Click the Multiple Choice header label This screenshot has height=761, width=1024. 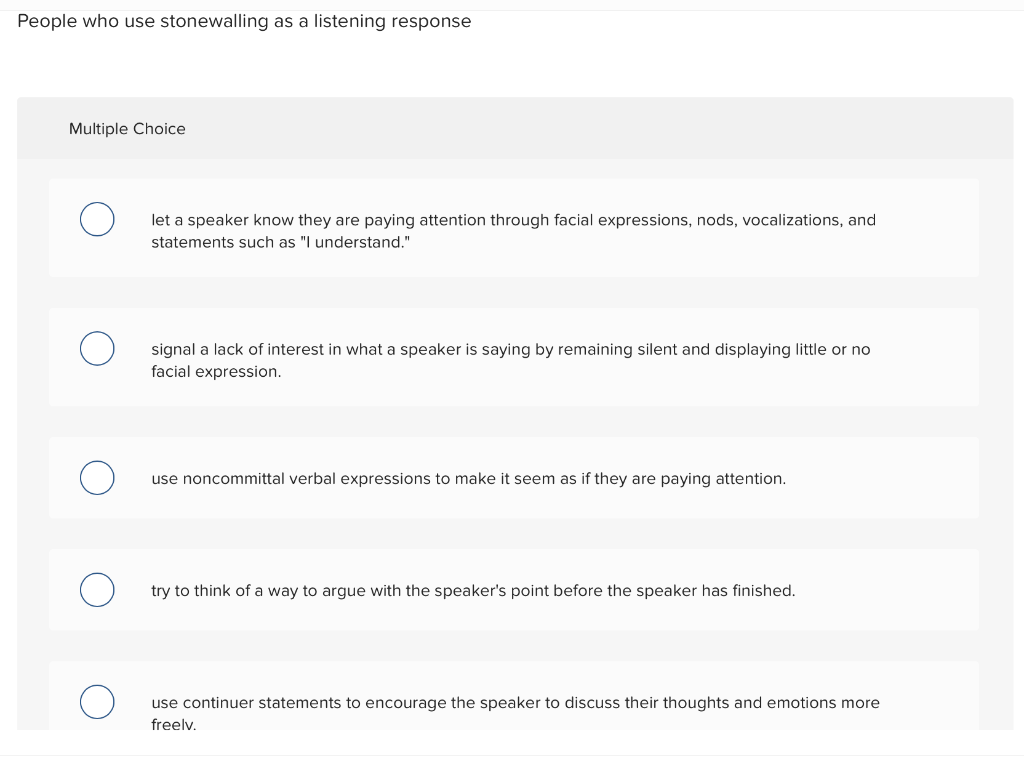tap(127, 129)
